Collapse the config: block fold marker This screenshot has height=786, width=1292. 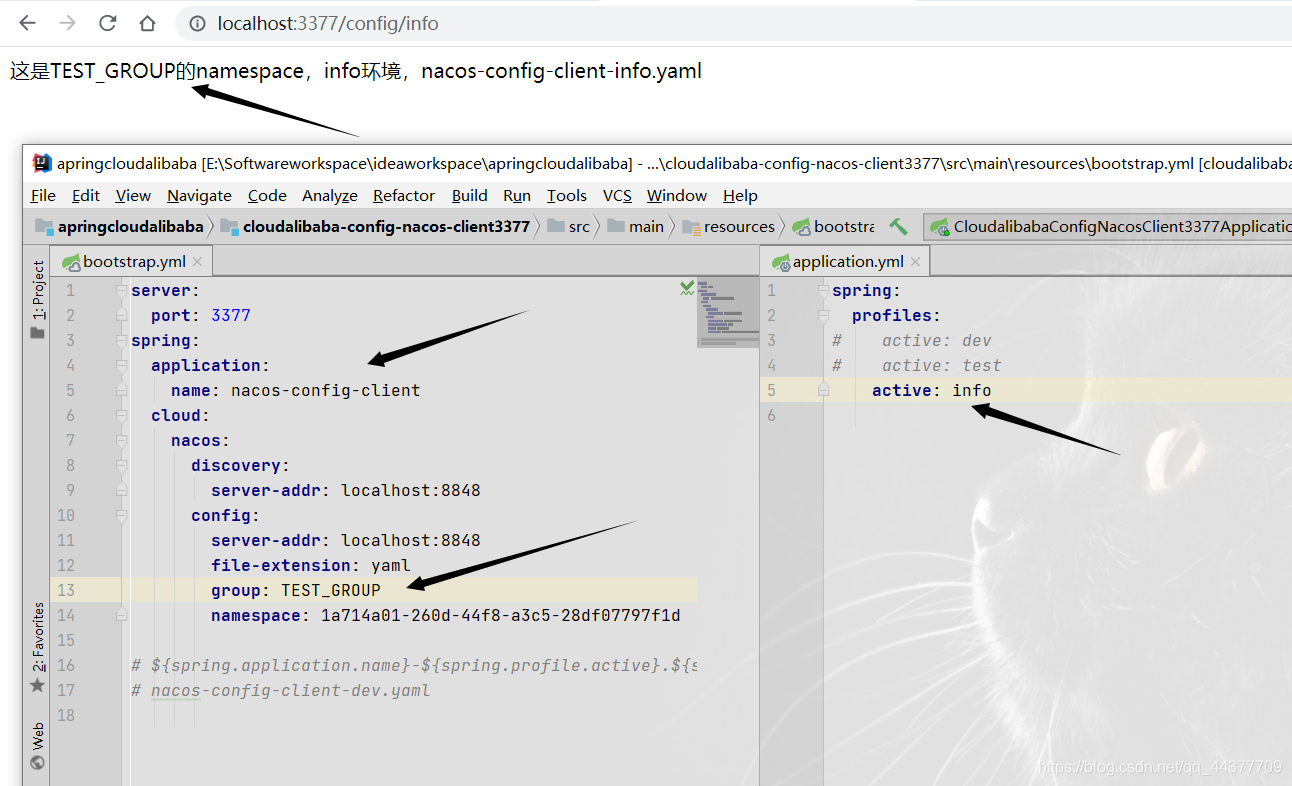click(121, 516)
